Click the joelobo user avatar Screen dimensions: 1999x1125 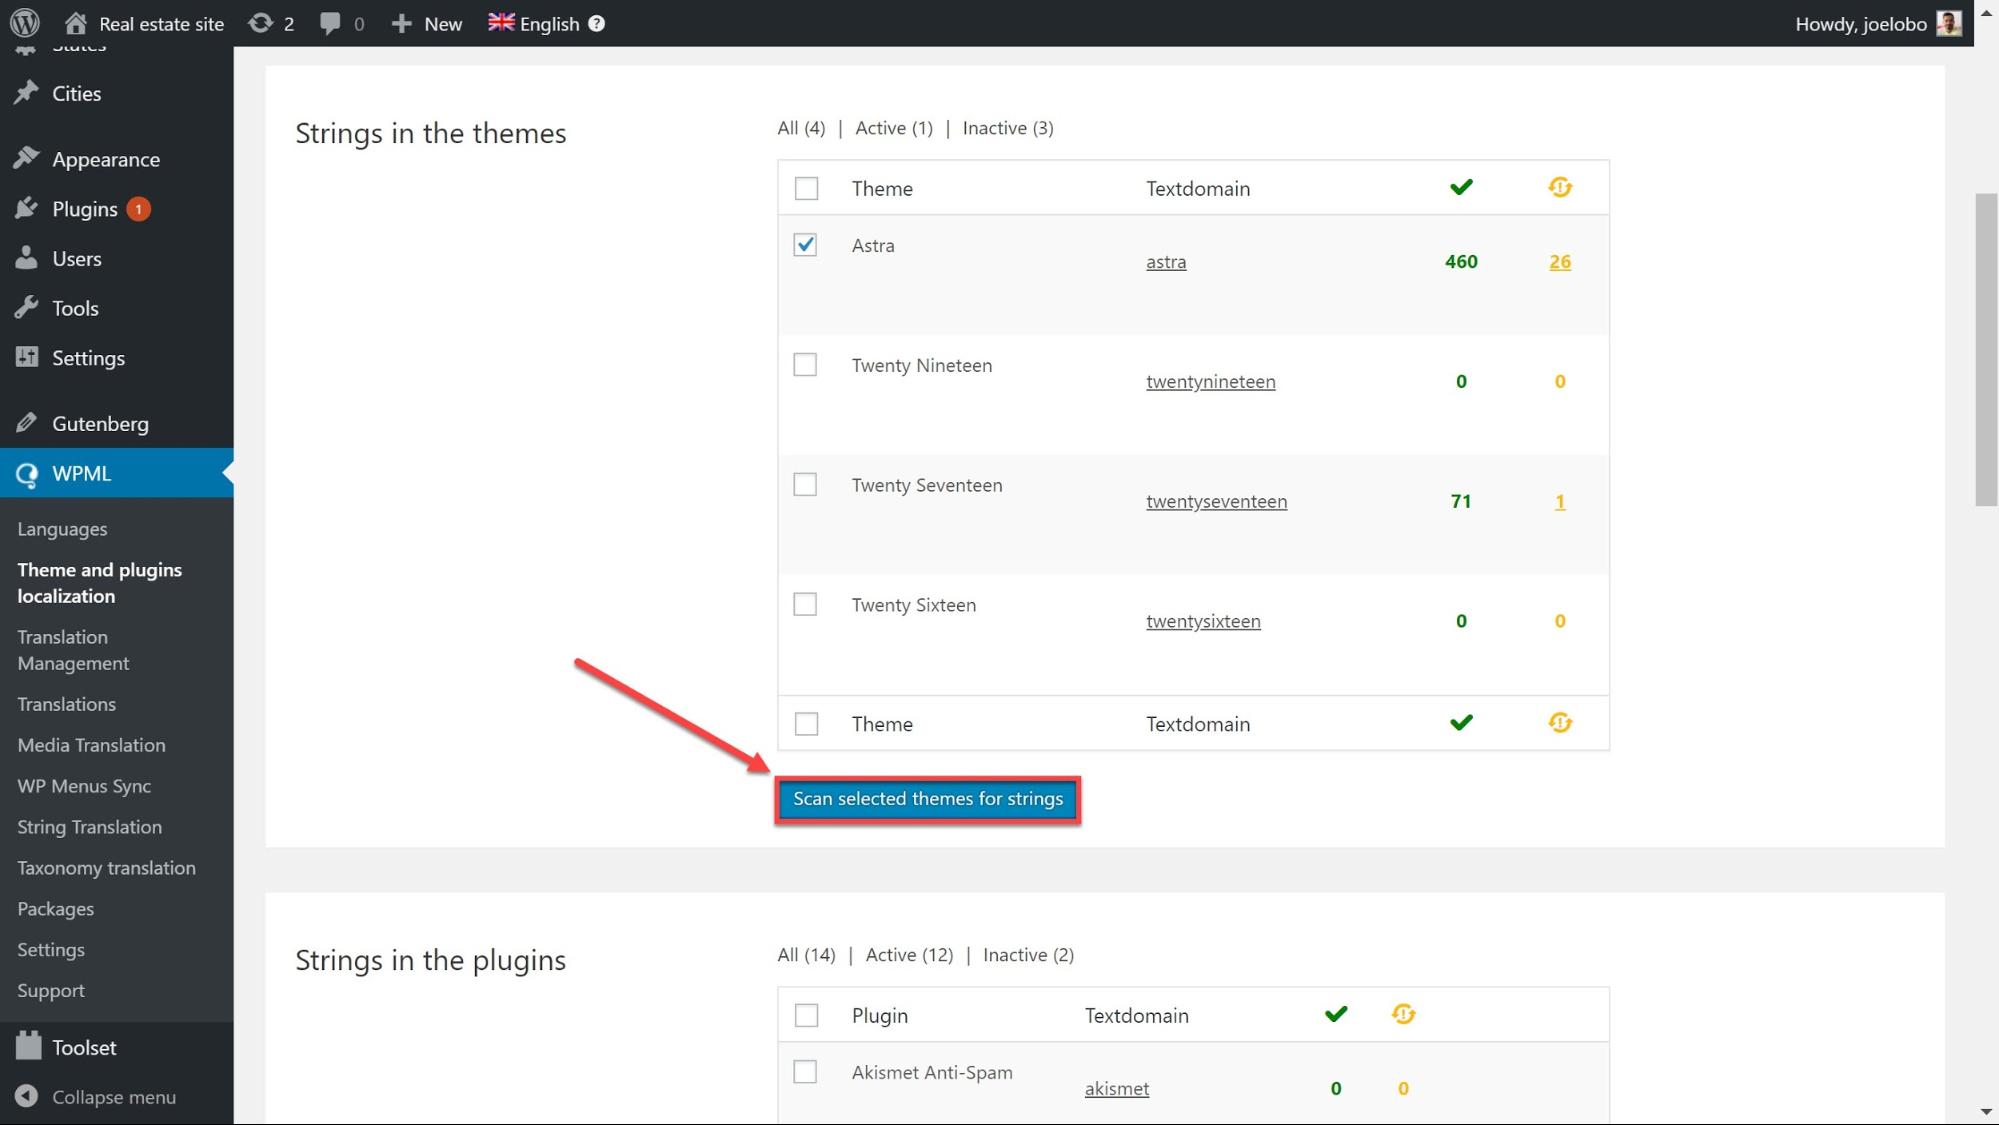click(1949, 23)
